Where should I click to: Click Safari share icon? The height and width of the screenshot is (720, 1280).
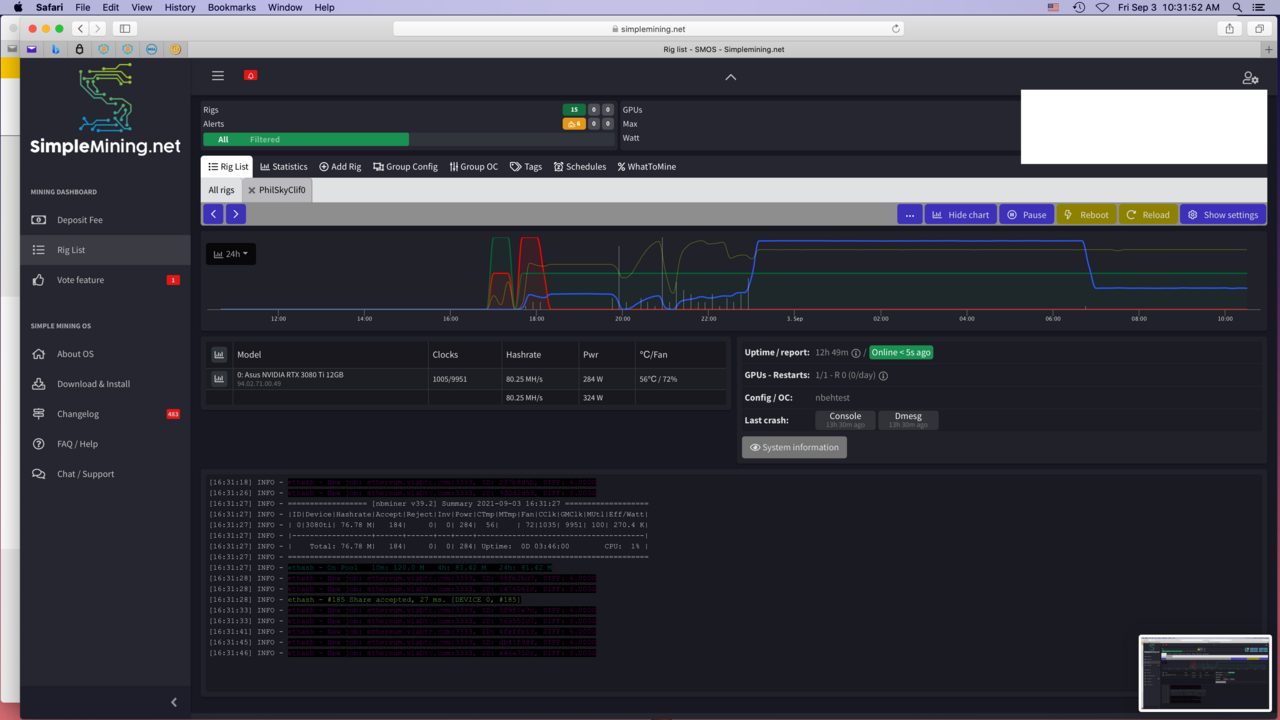1230,29
